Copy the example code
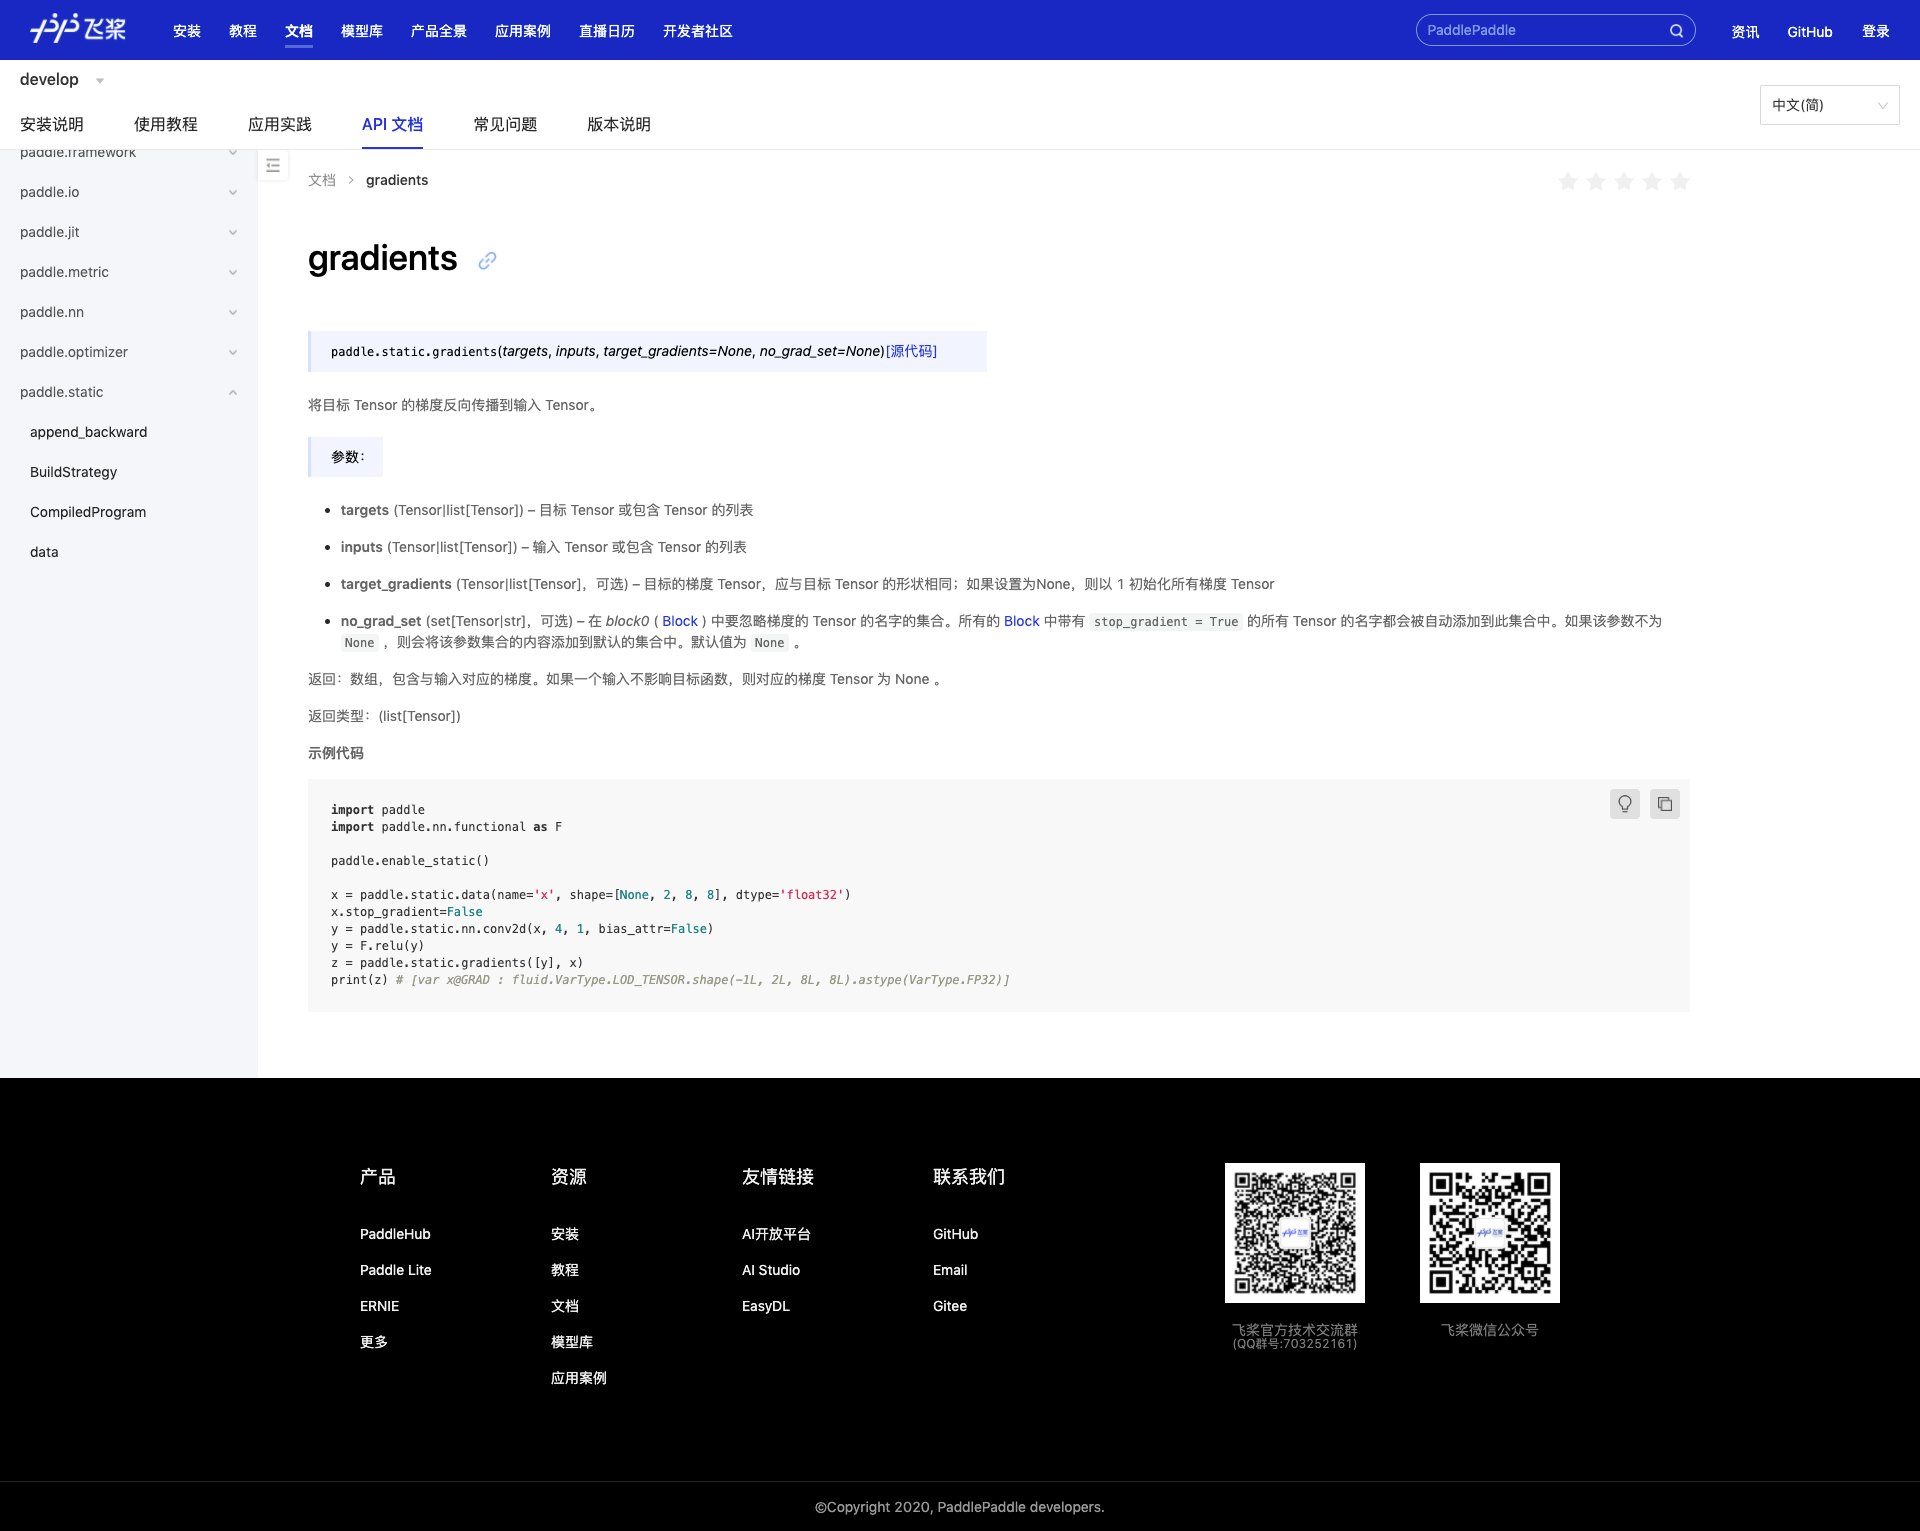 1664,804
